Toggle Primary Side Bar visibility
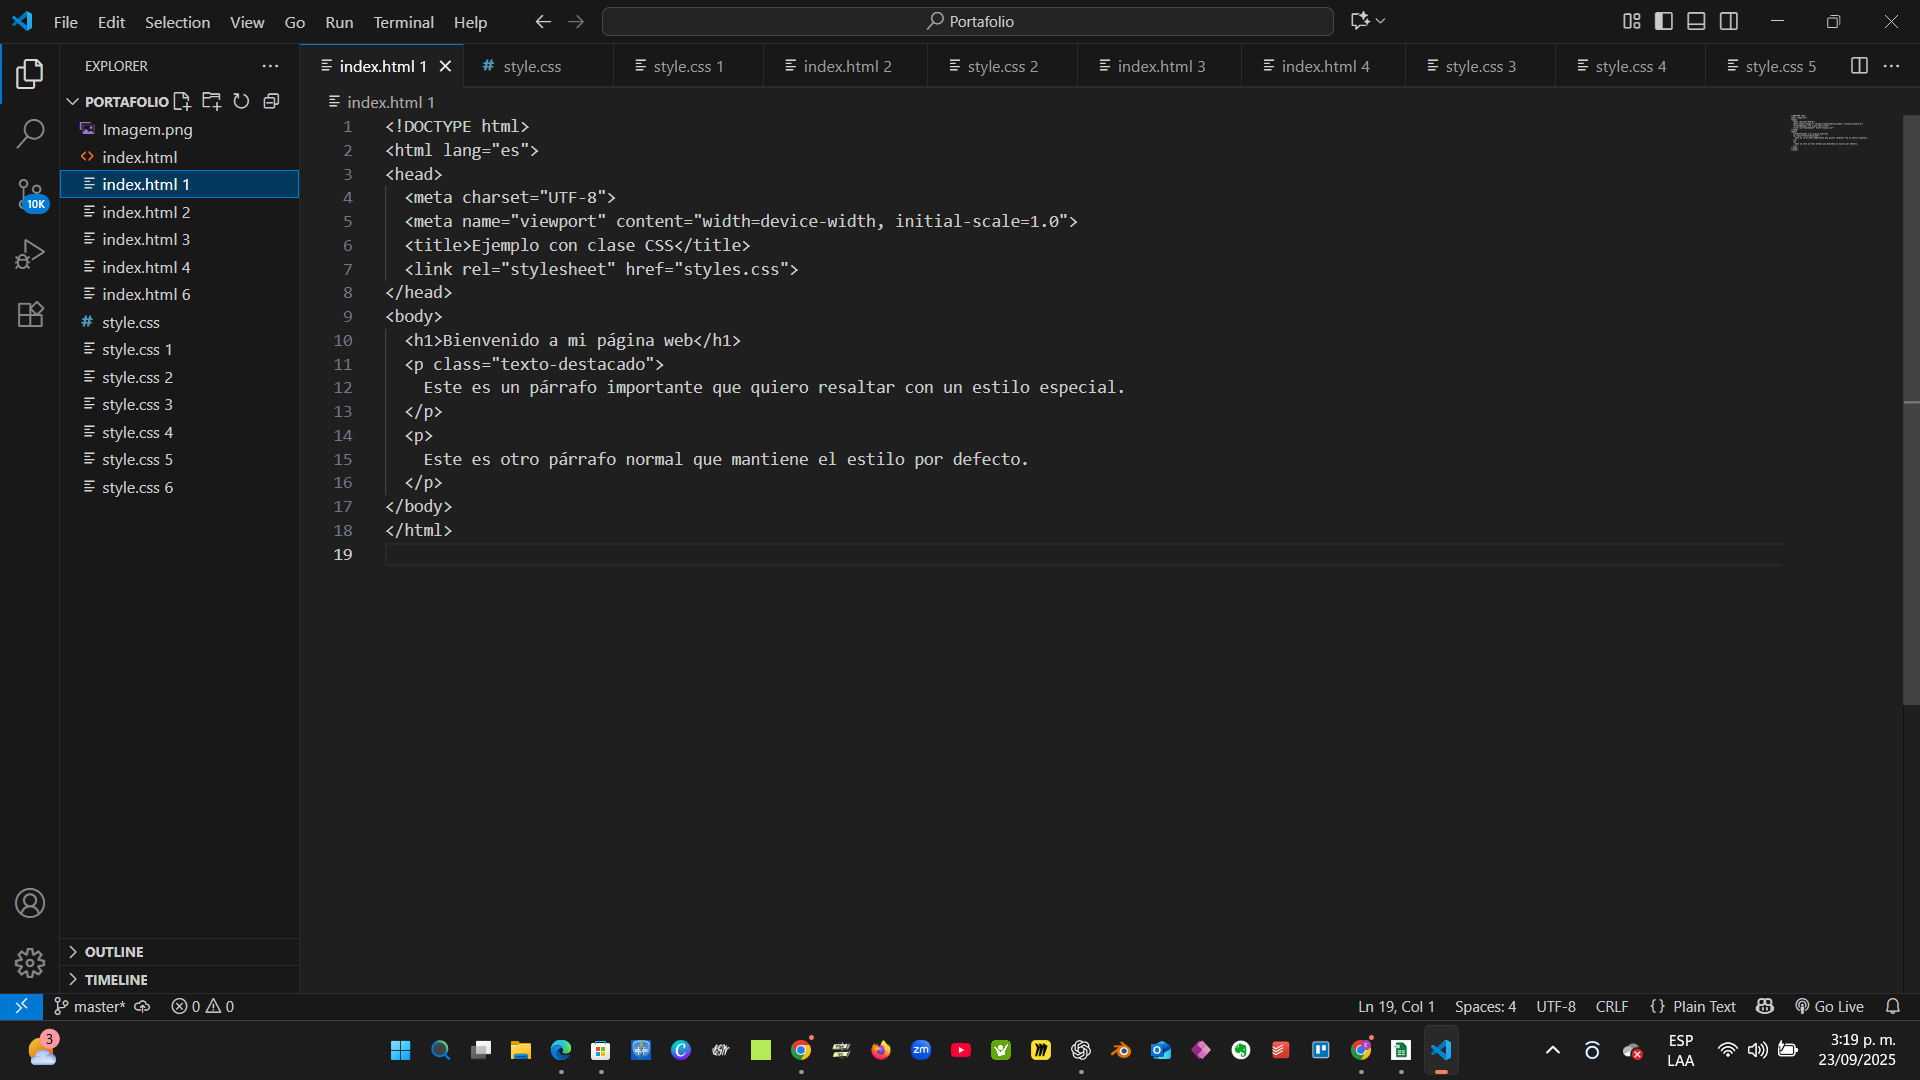1920x1080 pixels. coord(1664,21)
